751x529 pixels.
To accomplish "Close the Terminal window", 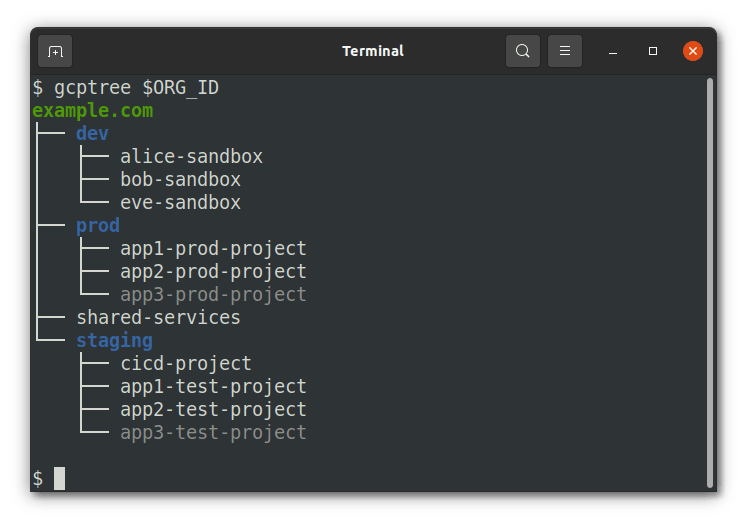I will coord(693,51).
